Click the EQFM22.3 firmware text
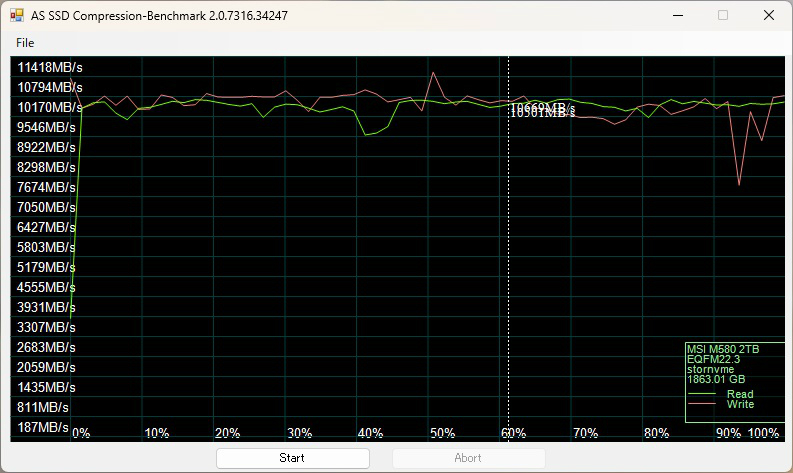This screenshot has width=793, height=473. [x=713, y=359]
